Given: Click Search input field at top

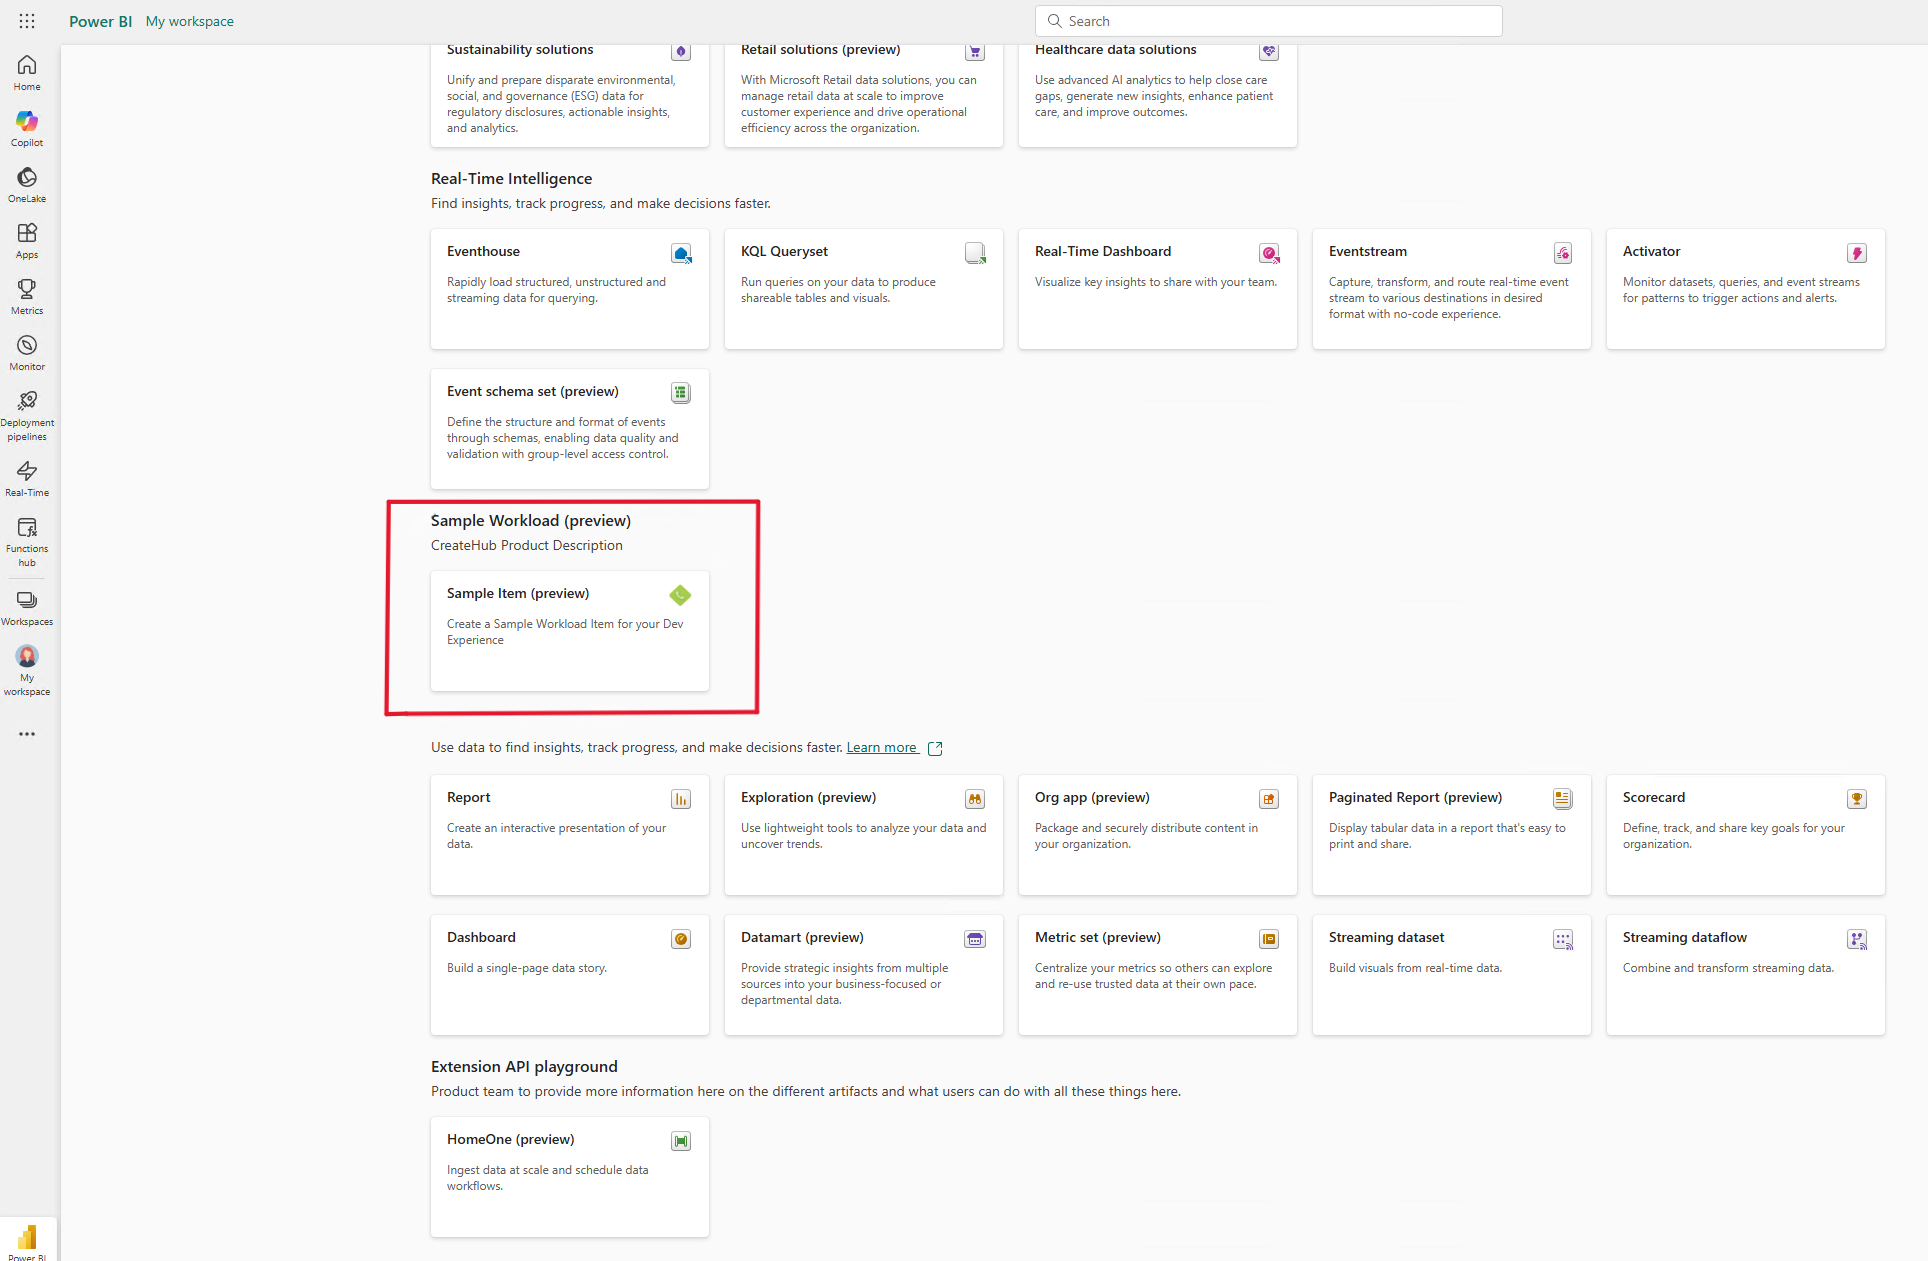Looking at the screenshot, I should pos(1269,21).
